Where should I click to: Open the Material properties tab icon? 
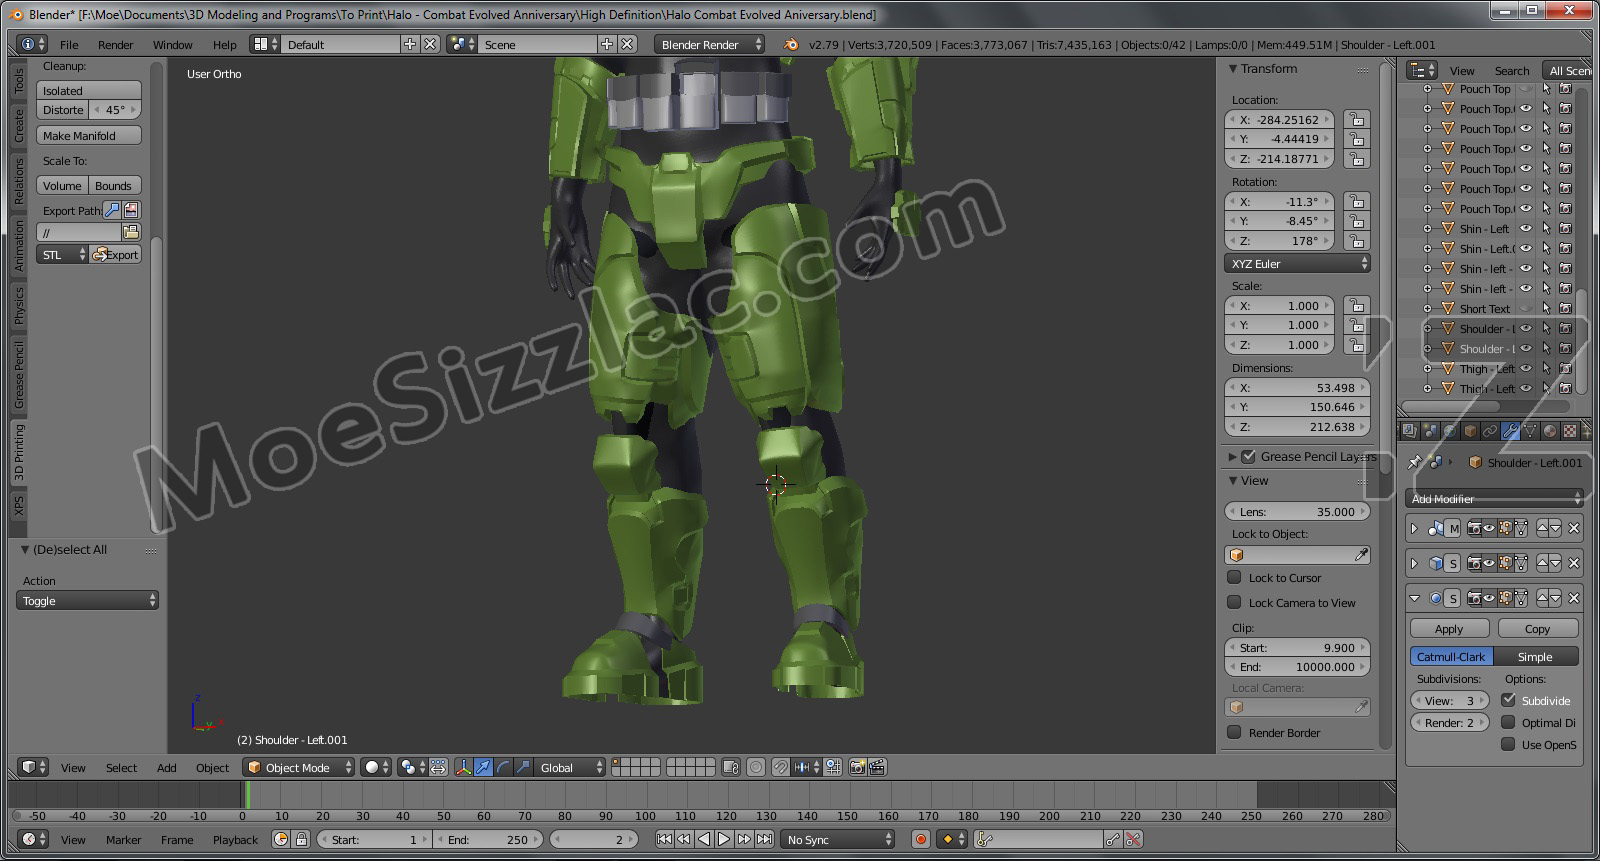pyautogui.click(x=1550, y=431)
